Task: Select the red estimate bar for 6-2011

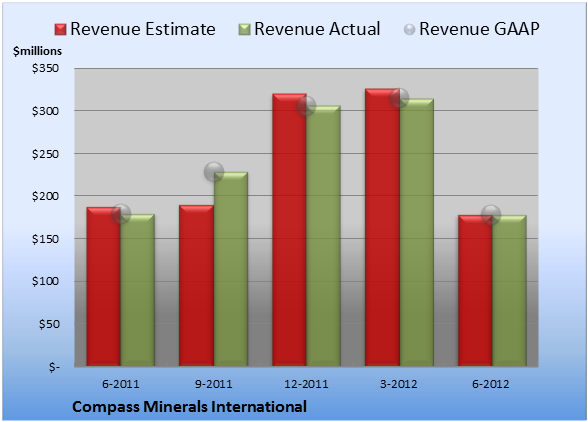Action: tap(104, 287)
